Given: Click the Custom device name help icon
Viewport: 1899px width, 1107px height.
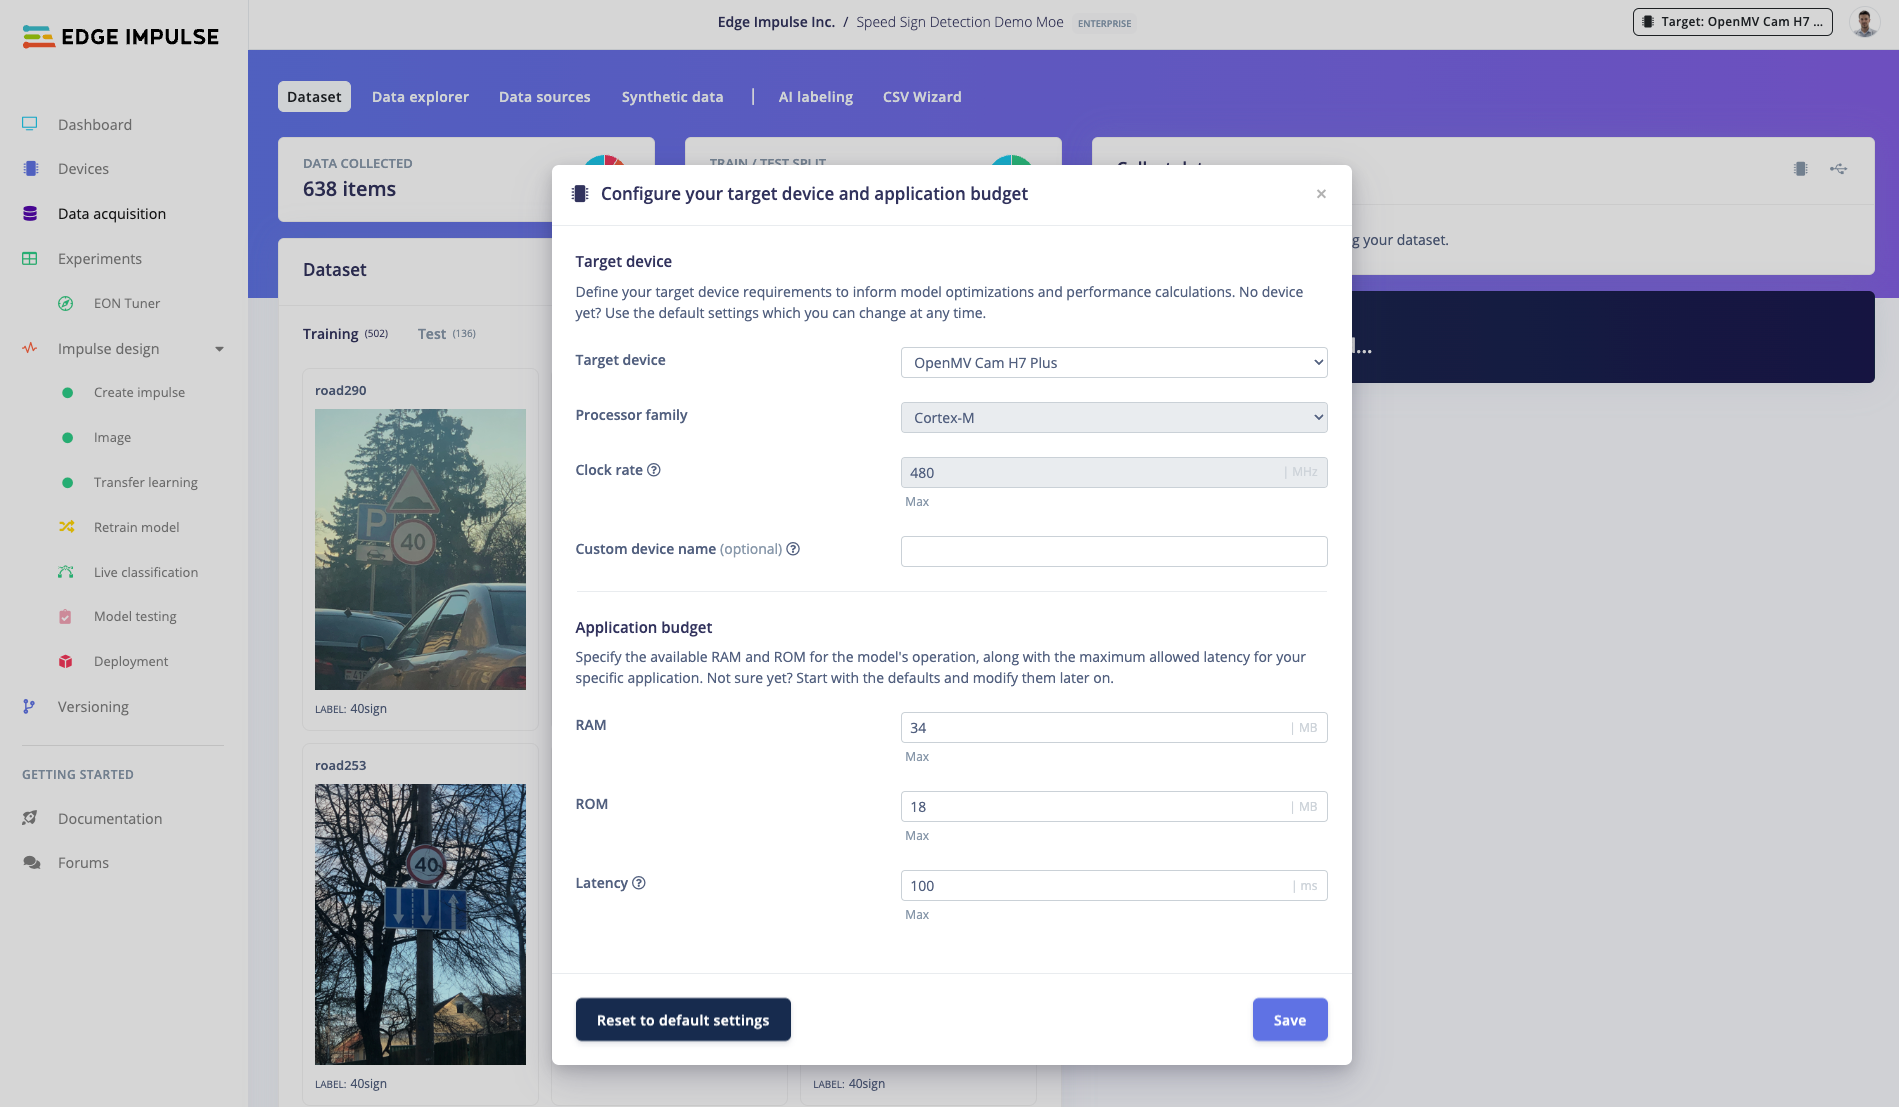Looking at the screenshot, I should (x=793, y=549).
